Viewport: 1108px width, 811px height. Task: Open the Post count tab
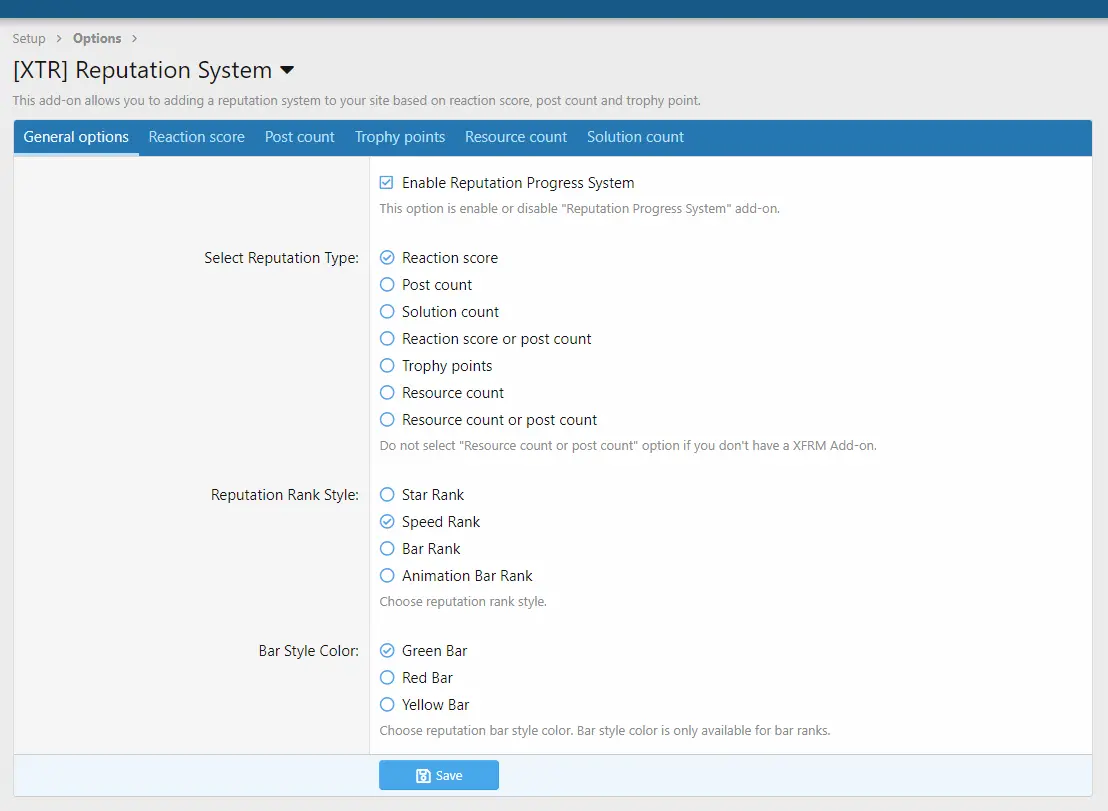point(300,137)
